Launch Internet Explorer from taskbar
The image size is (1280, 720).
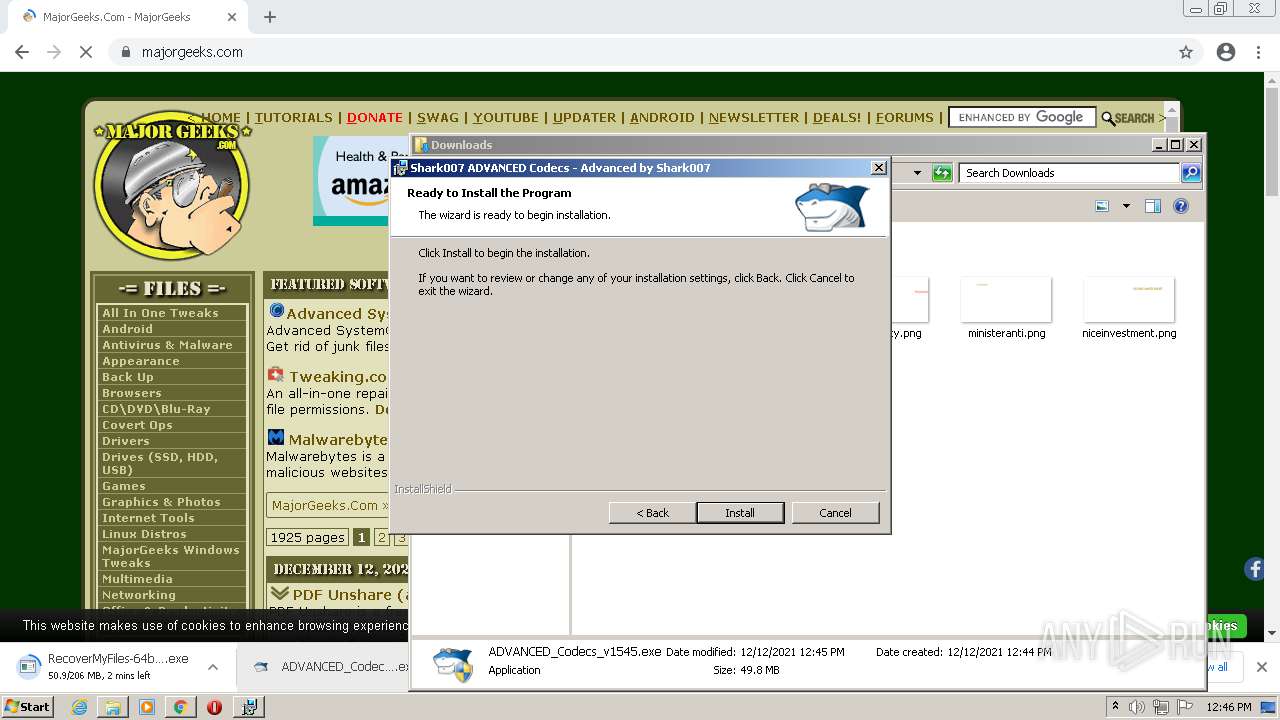79,707
